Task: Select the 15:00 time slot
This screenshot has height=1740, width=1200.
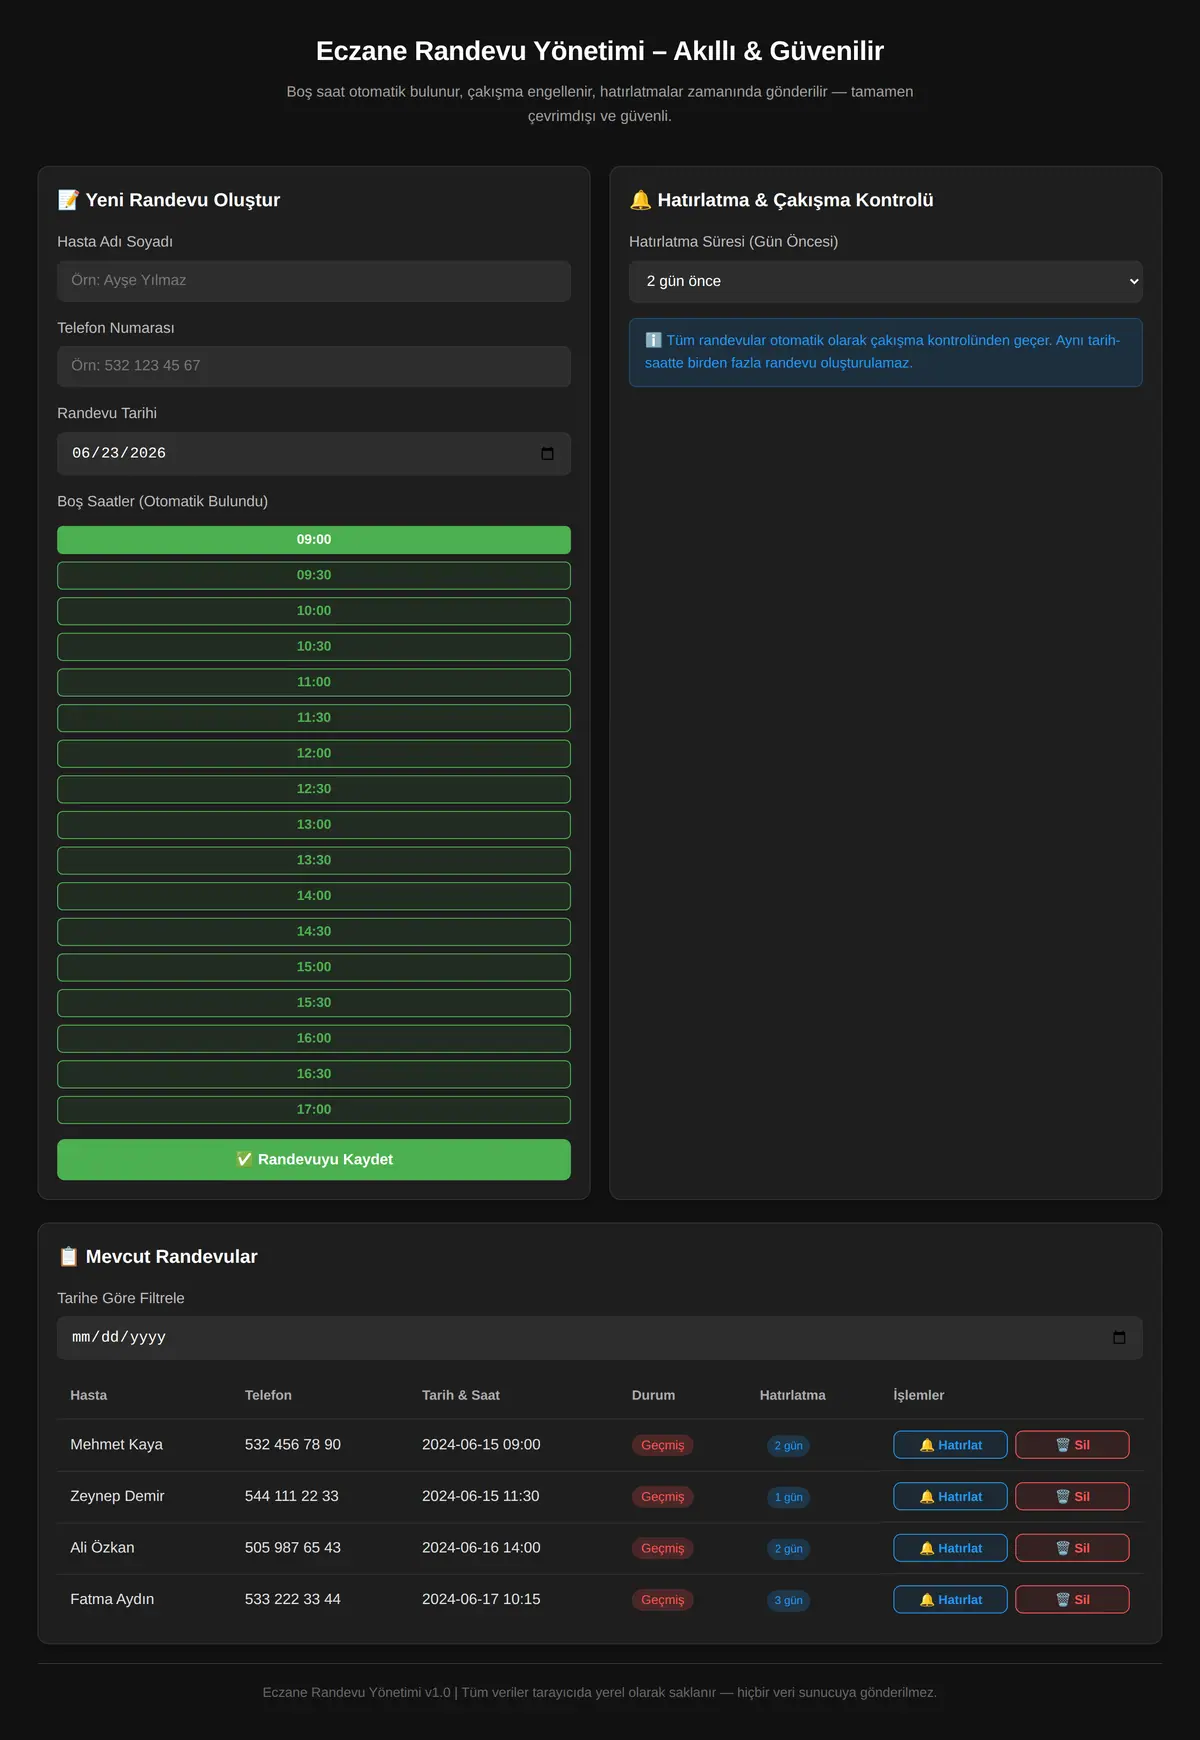Action: click(x=314, y=967)
